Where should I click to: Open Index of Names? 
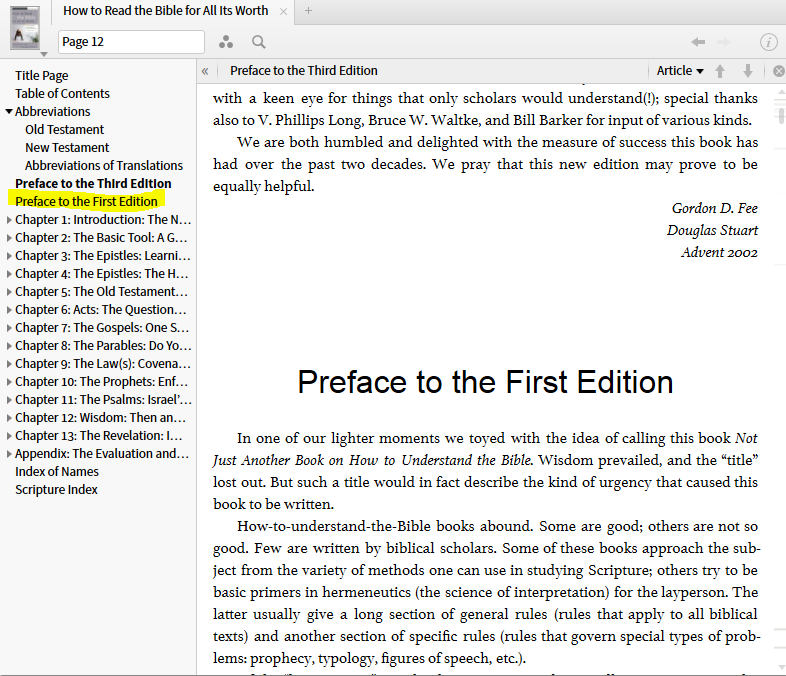57,472
